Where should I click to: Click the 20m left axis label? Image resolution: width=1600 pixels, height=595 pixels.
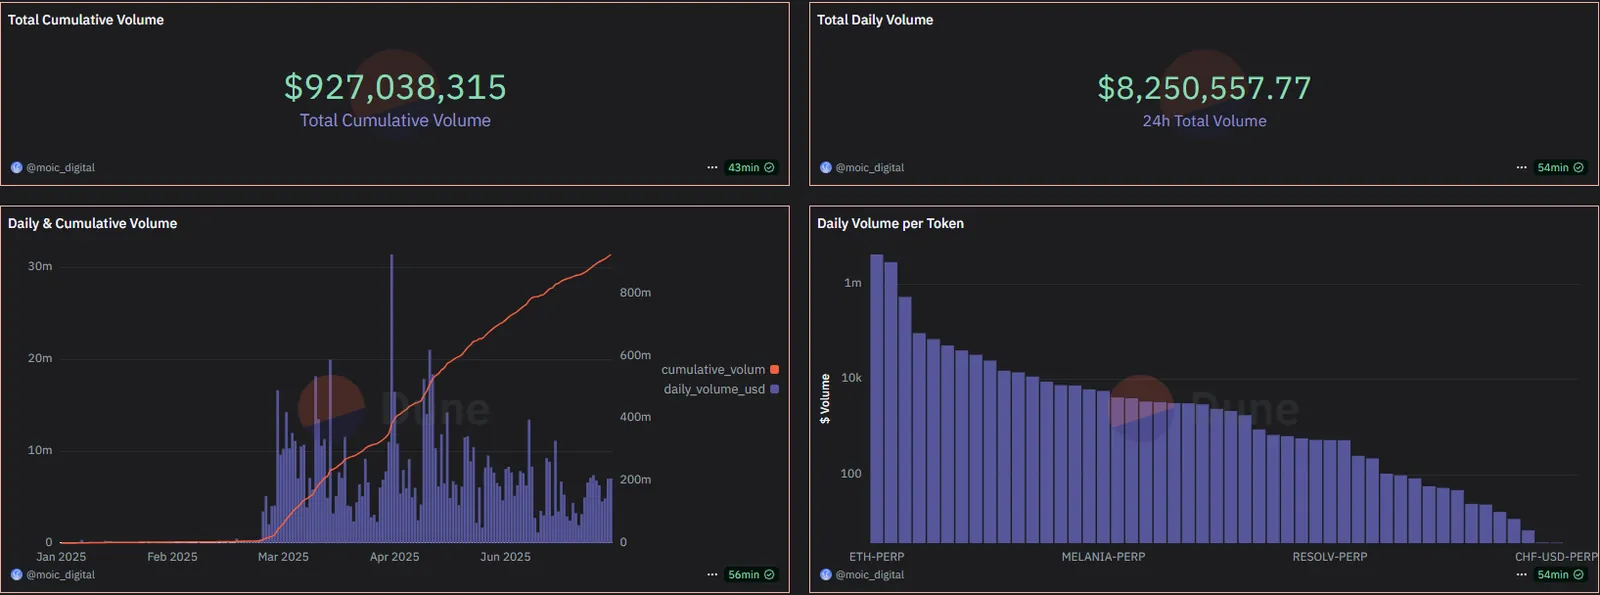click(x=40, y=358)
